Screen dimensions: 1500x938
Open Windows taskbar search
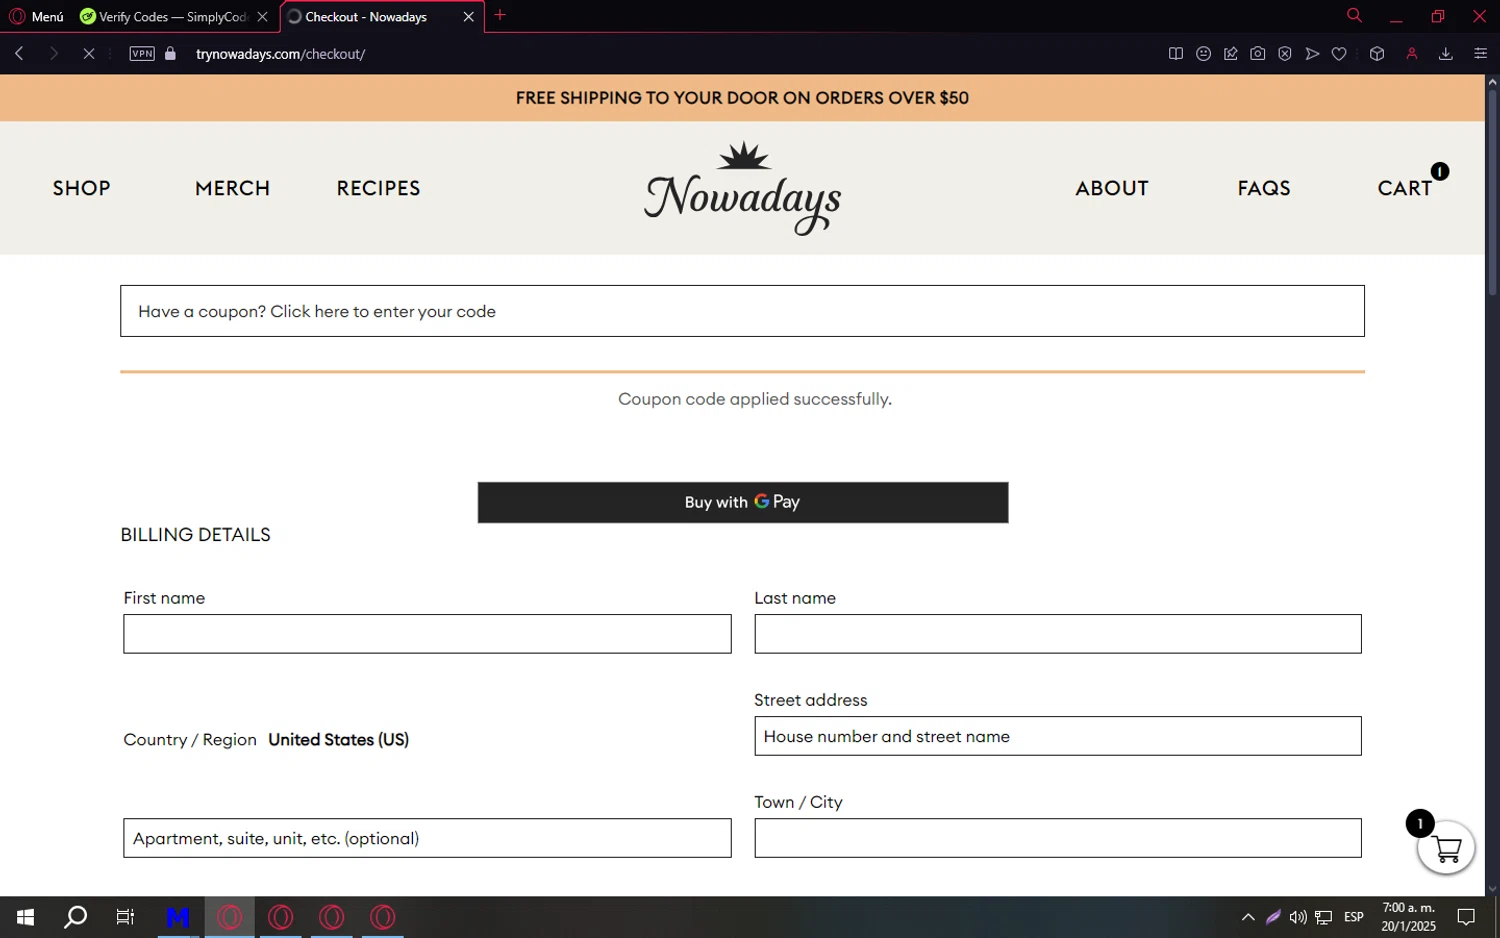[75, 917]
